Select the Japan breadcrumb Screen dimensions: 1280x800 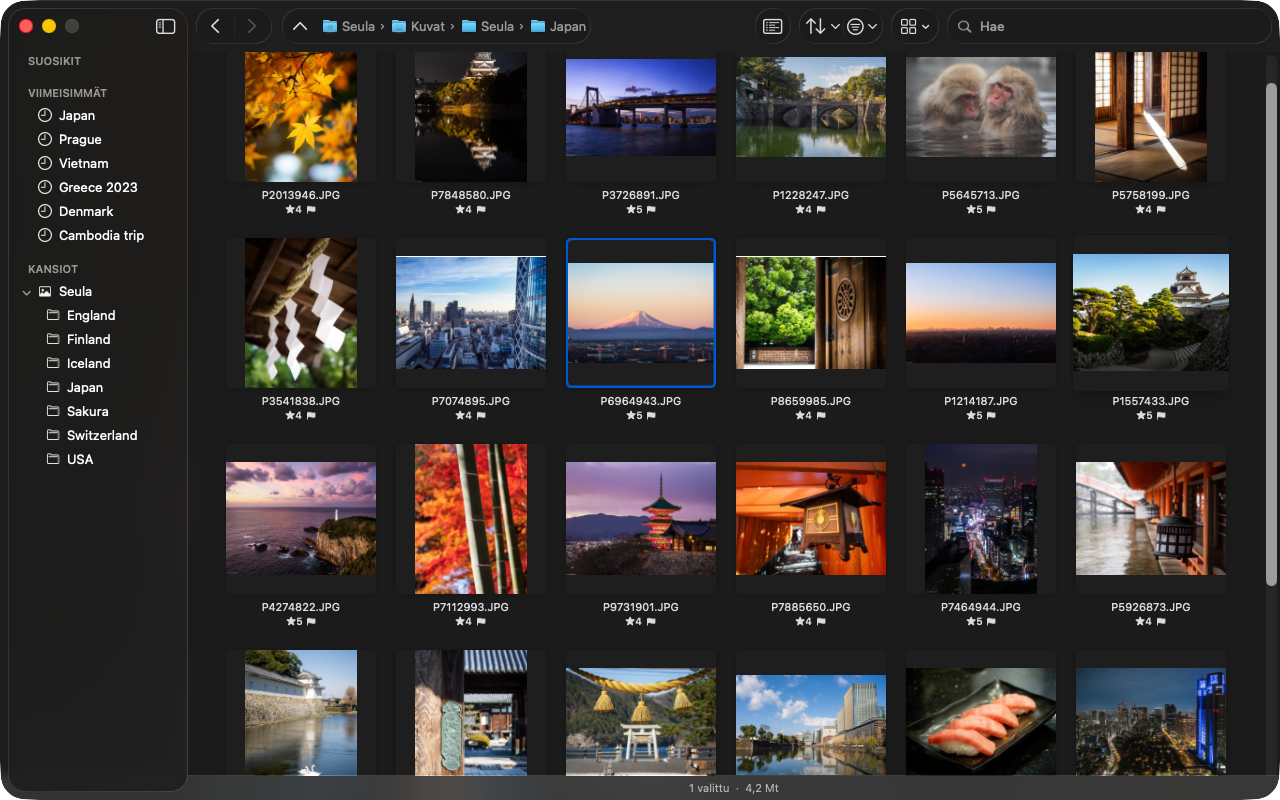coord(558,27)
